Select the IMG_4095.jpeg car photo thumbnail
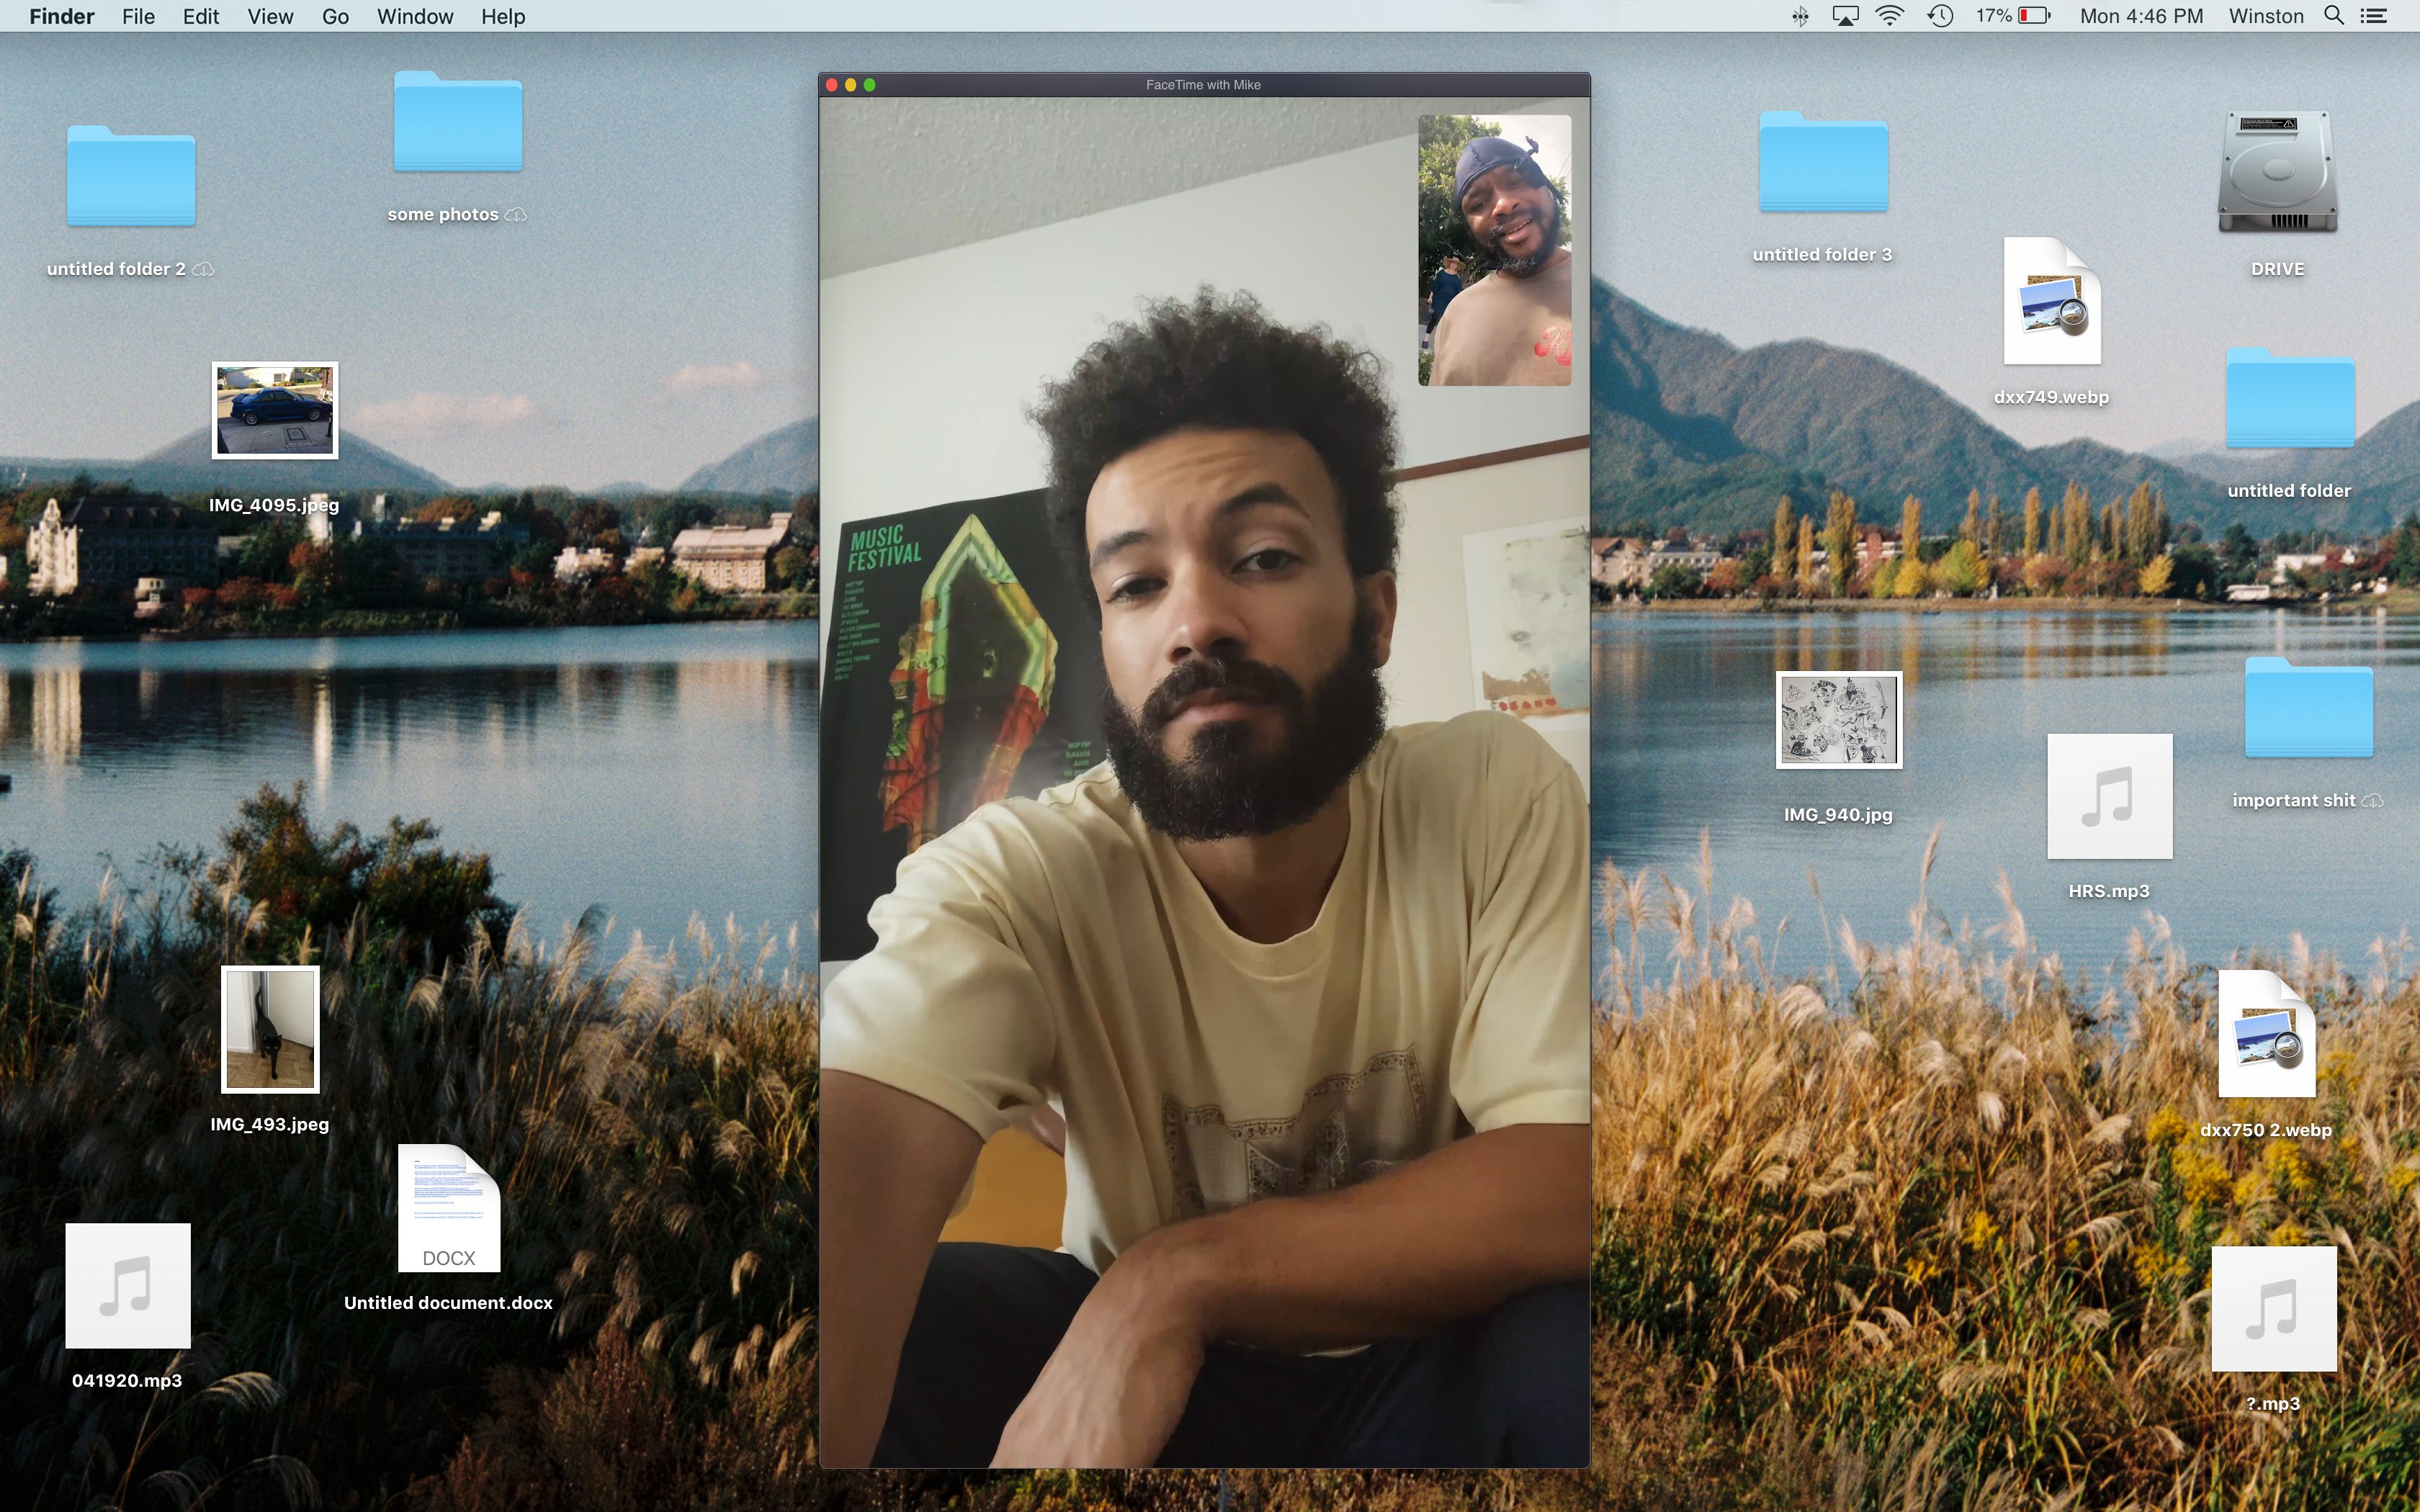The image size is (2420, 1512). coord(275,410)
